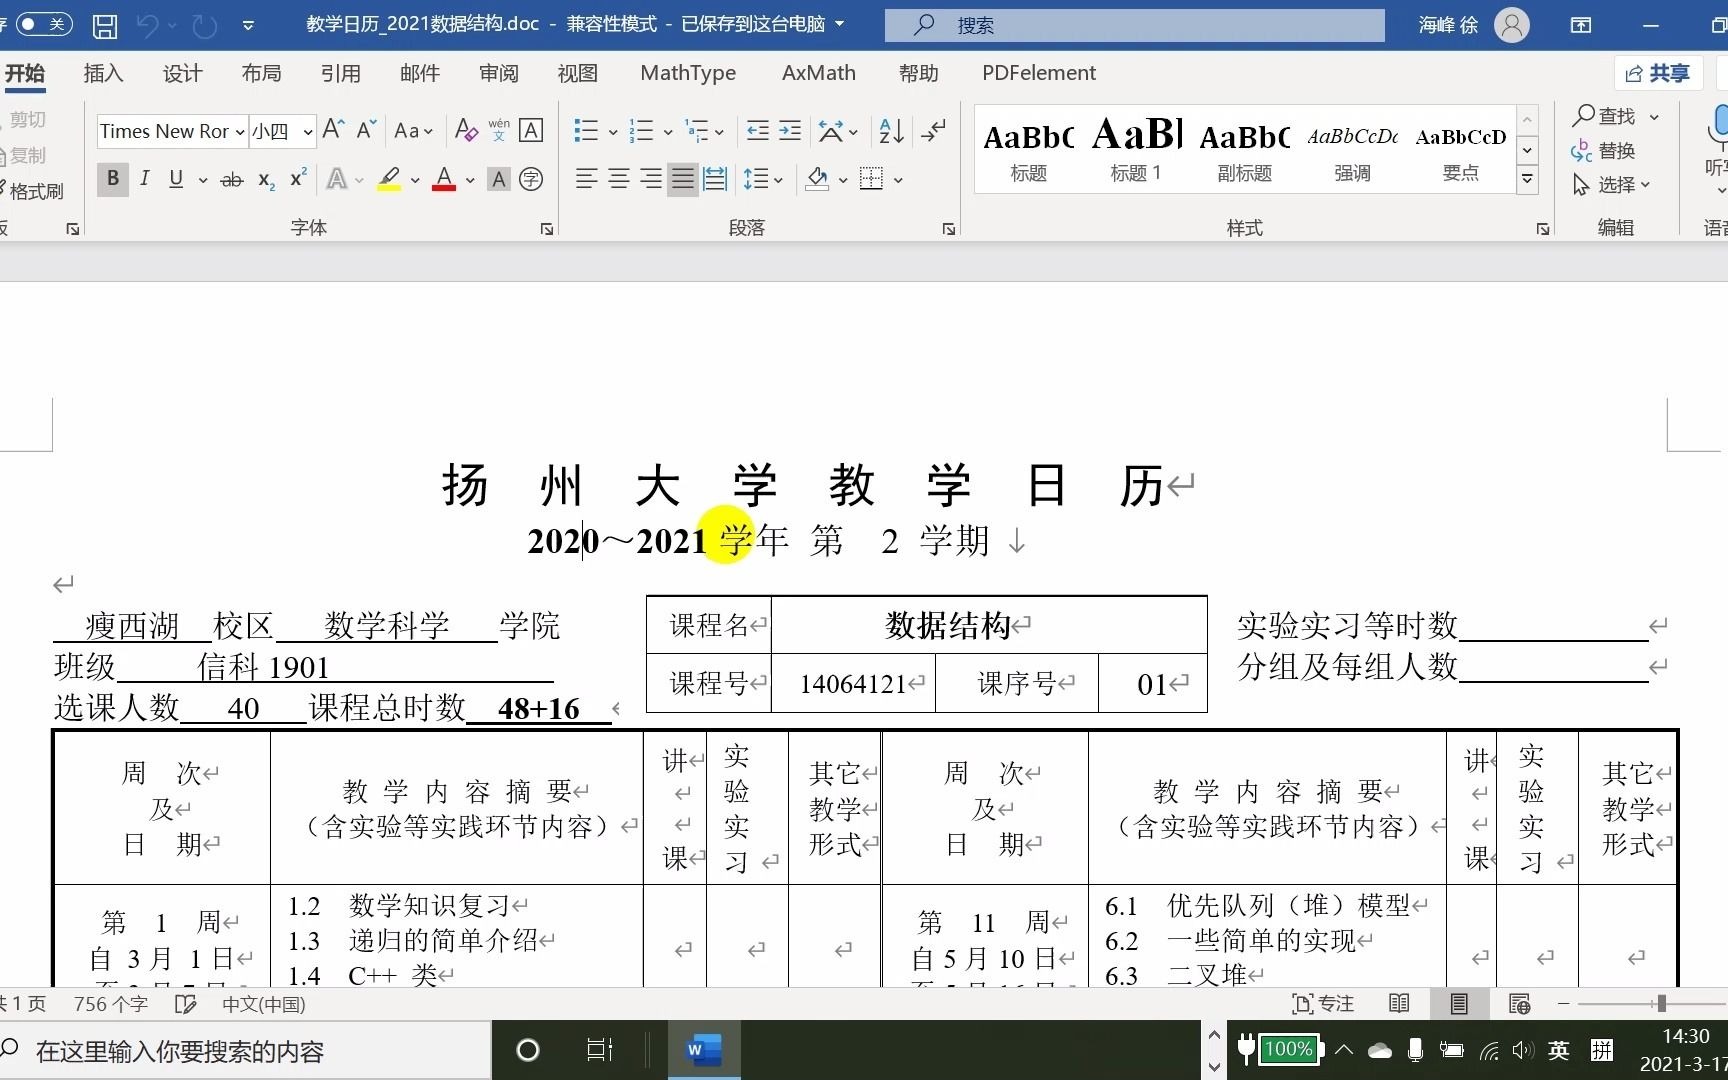Clear all formatting icon
1728x1080 pixels.
coord(465,130)
